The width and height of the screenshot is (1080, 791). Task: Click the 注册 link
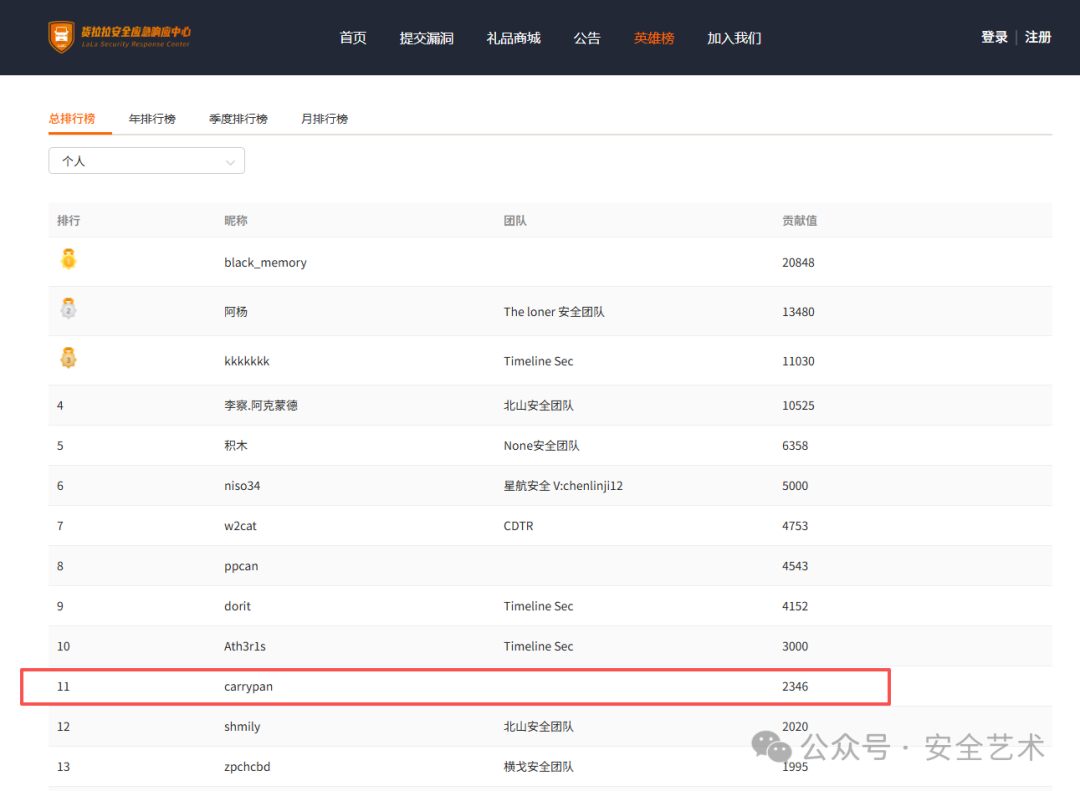coord(1038,37)
